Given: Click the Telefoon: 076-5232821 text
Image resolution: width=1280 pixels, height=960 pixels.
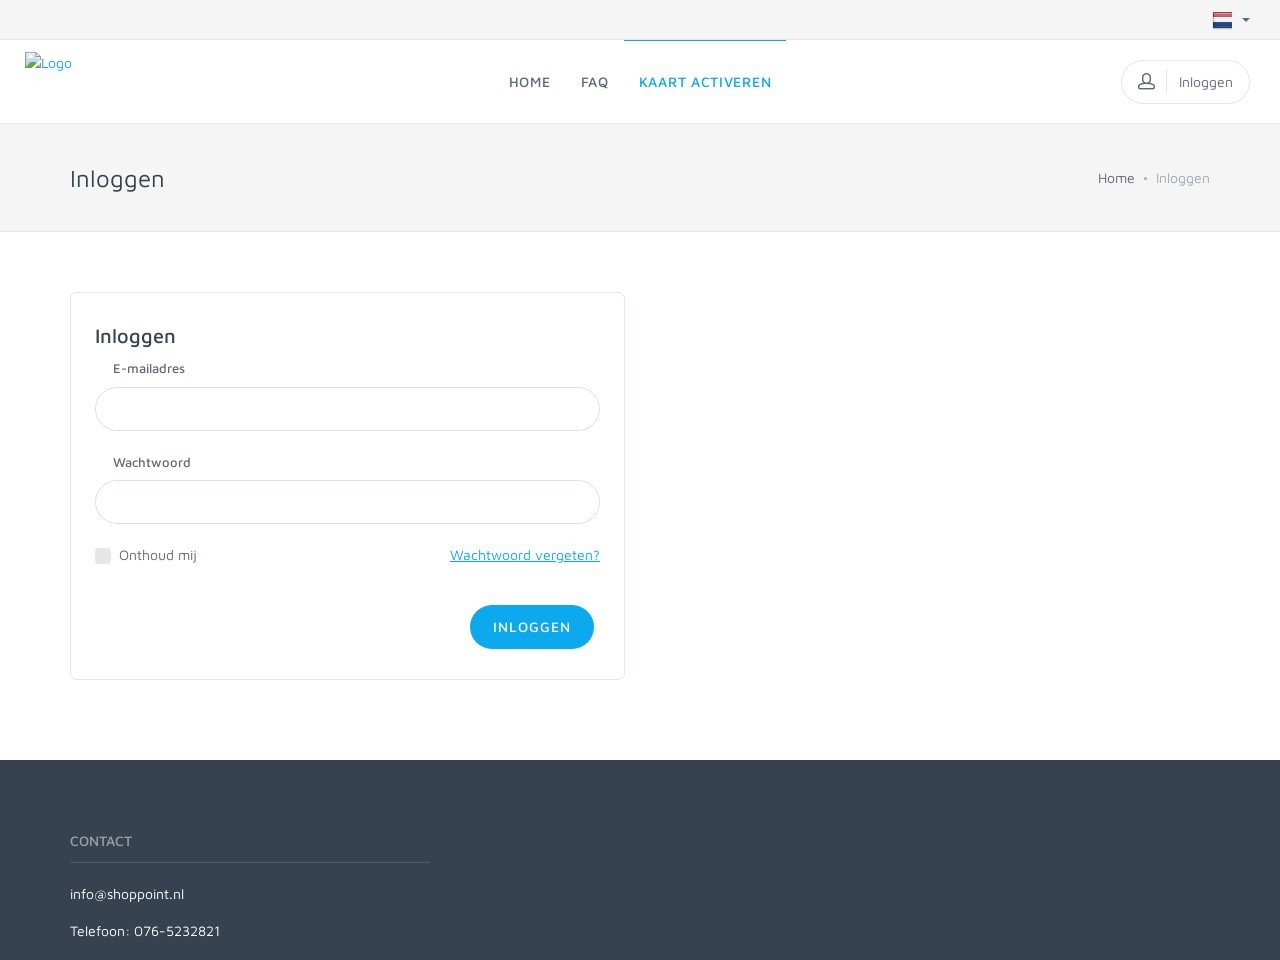Looking at the screenshot, I should tap(145, 931).
